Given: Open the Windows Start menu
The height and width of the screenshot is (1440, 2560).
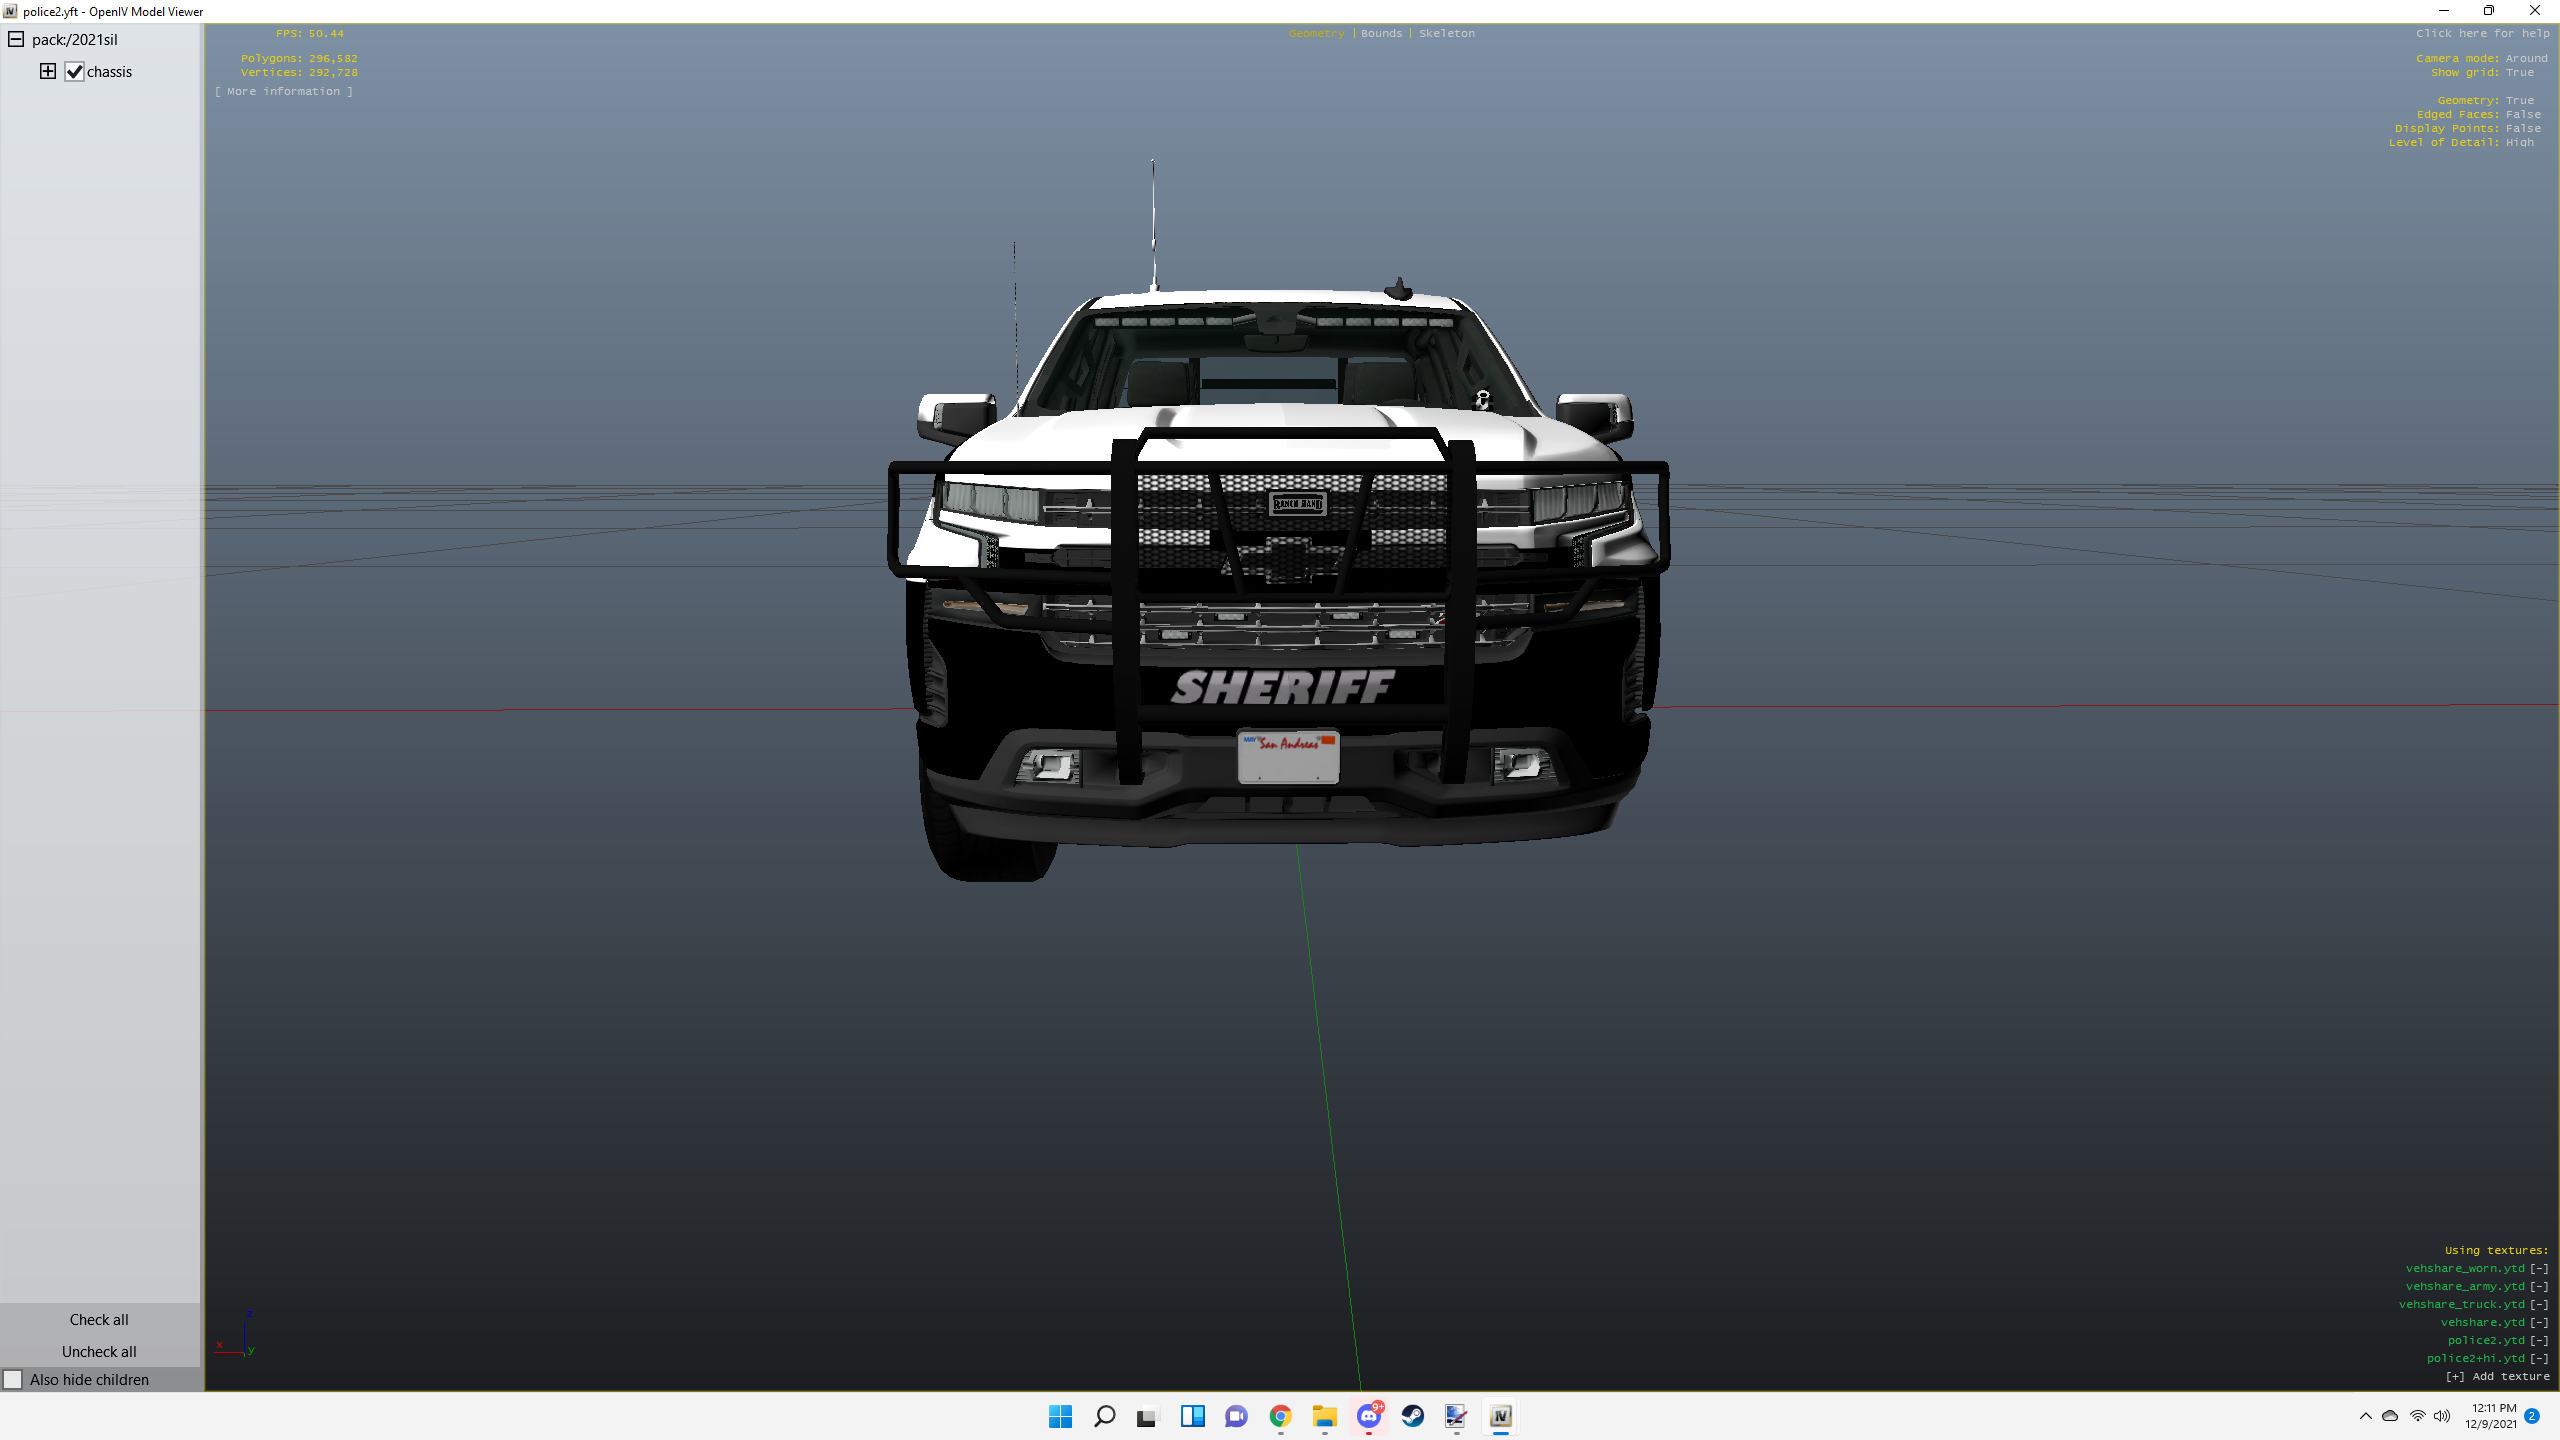Looking at the screenshot, I should [1060, 1416].
